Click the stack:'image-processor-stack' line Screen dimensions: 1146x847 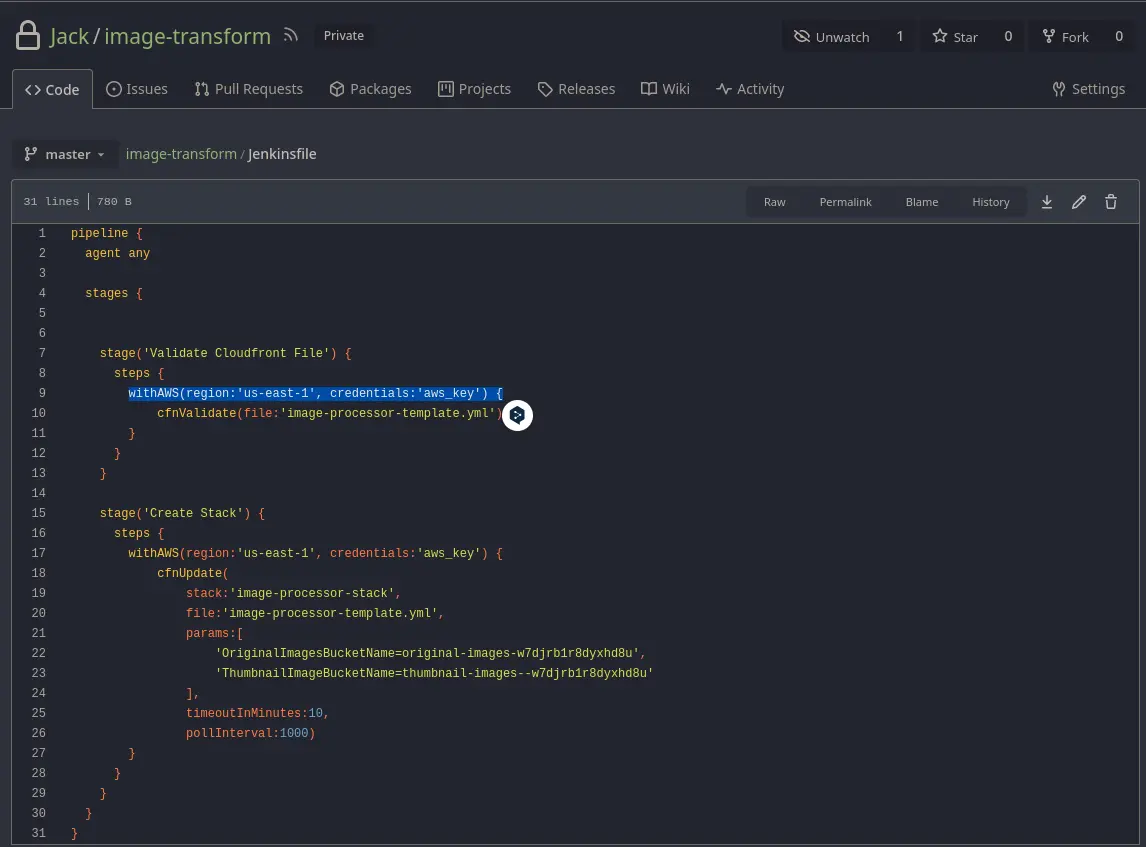[x=293, y=593]
